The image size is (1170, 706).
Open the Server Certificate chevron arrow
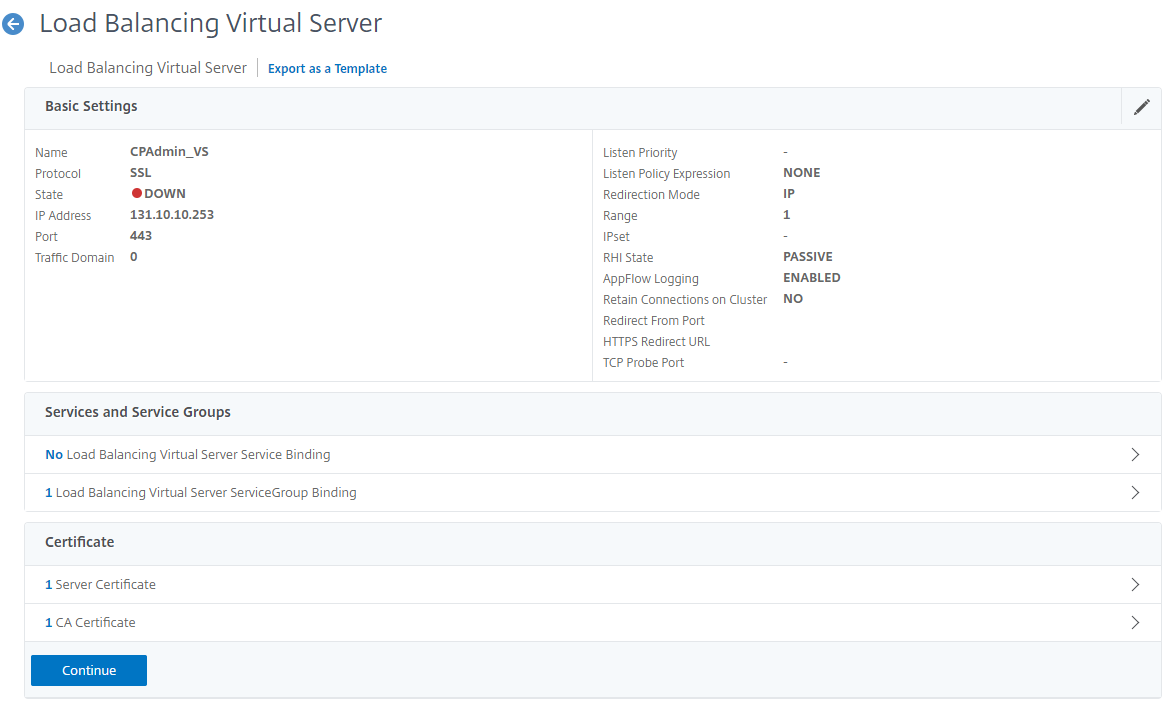[1135, 585]
